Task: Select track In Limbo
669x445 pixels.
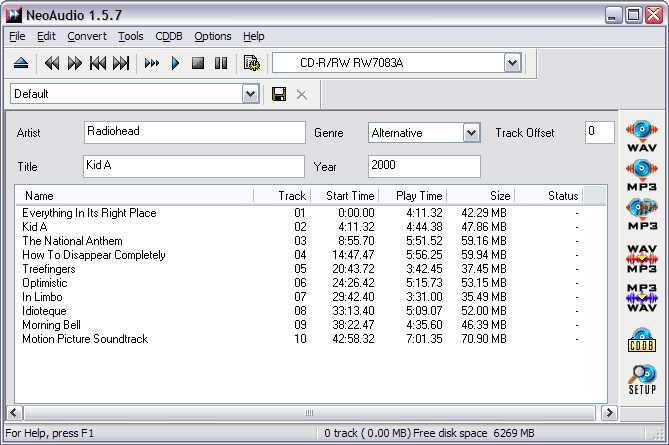Action: (42, 297)
